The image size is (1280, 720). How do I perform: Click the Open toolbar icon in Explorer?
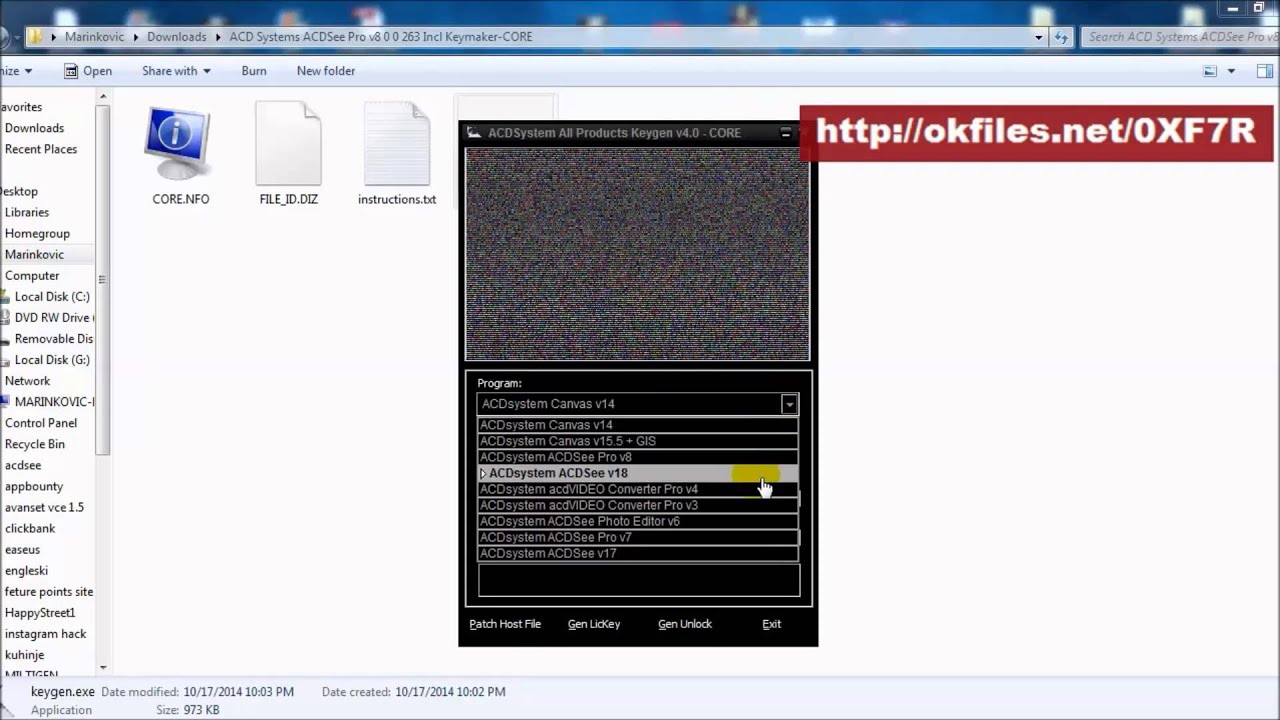pos(71,71)
